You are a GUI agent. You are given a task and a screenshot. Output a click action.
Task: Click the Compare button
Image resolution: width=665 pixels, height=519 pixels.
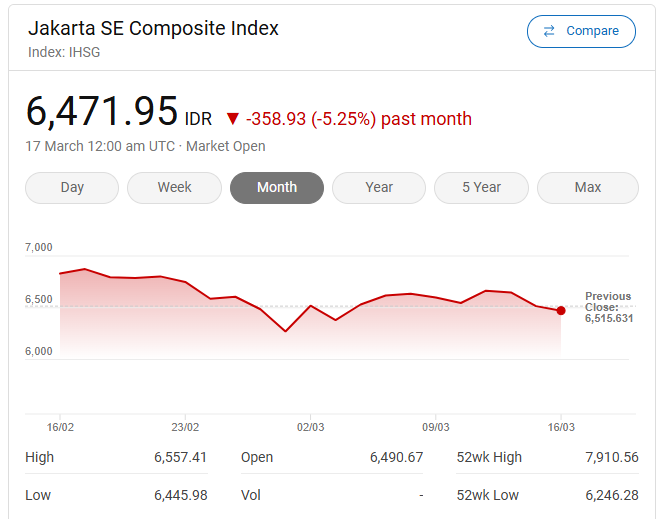pos(581,31)
